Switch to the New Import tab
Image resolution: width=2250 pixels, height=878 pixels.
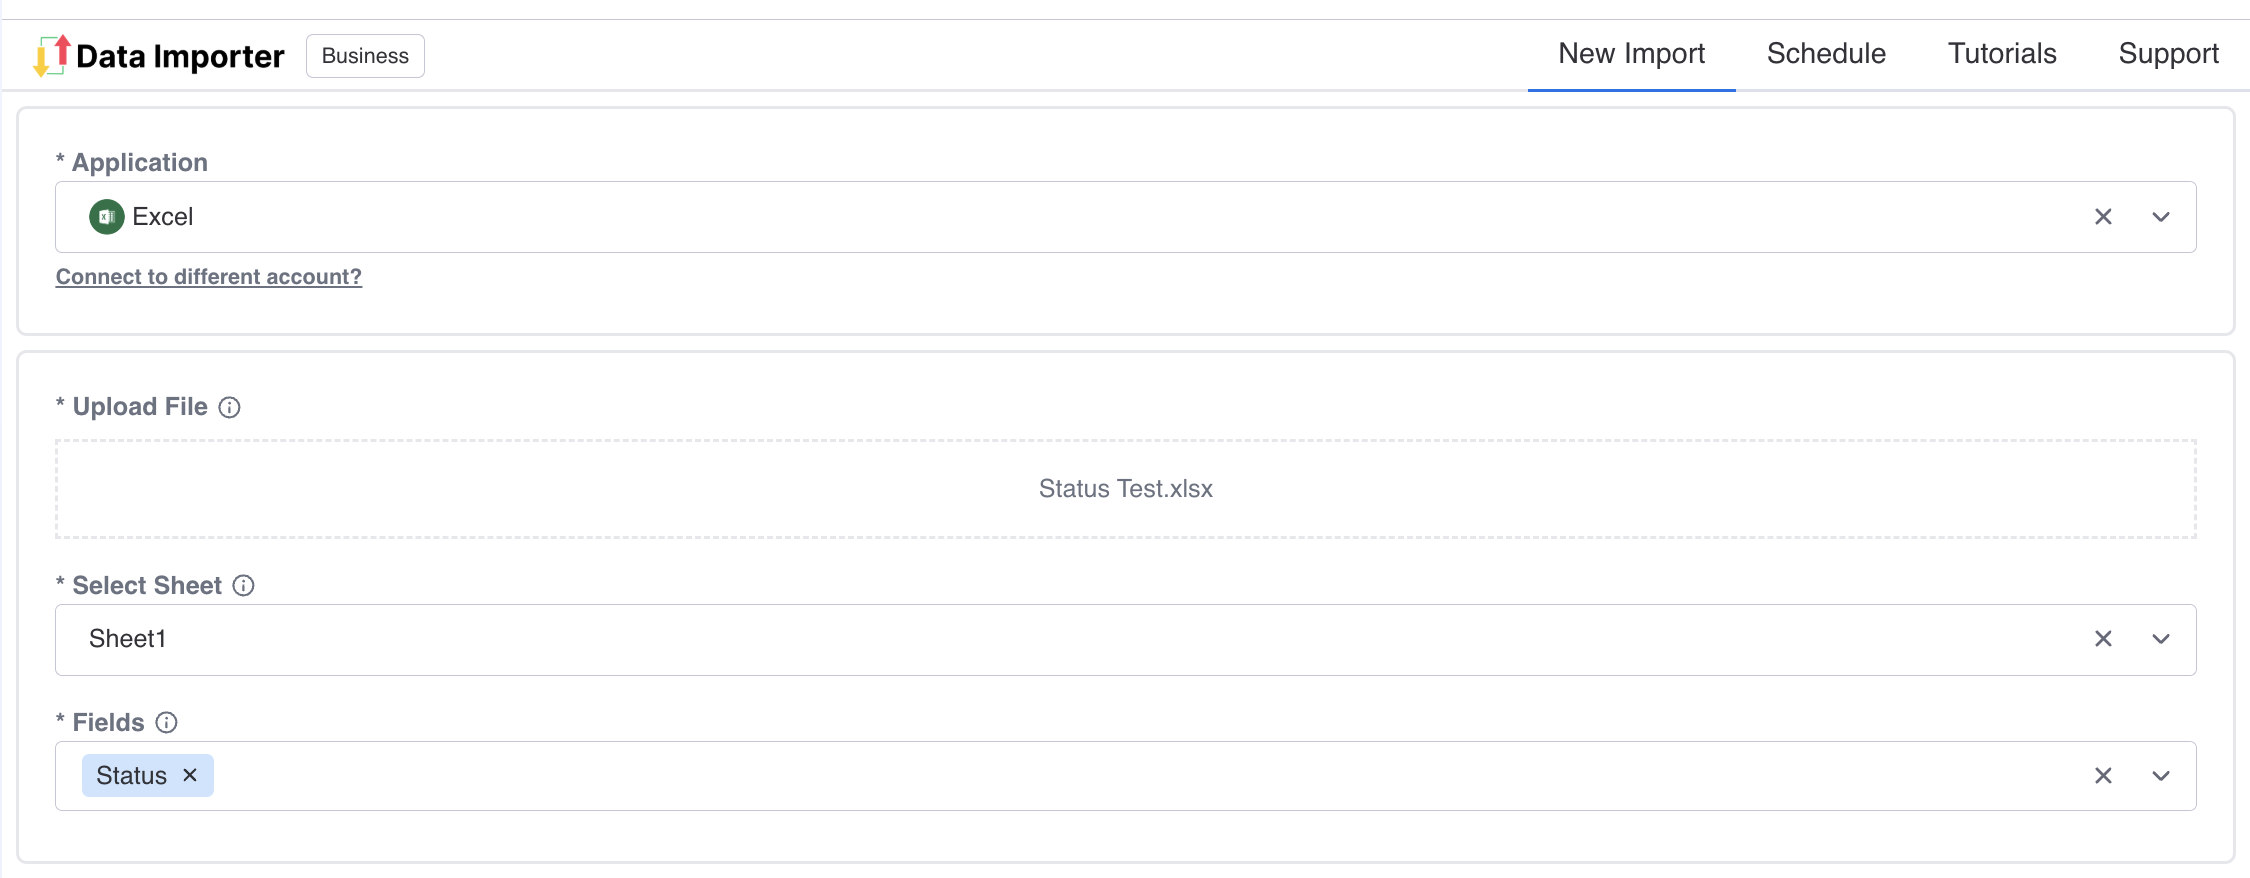tap(1631, 54)
